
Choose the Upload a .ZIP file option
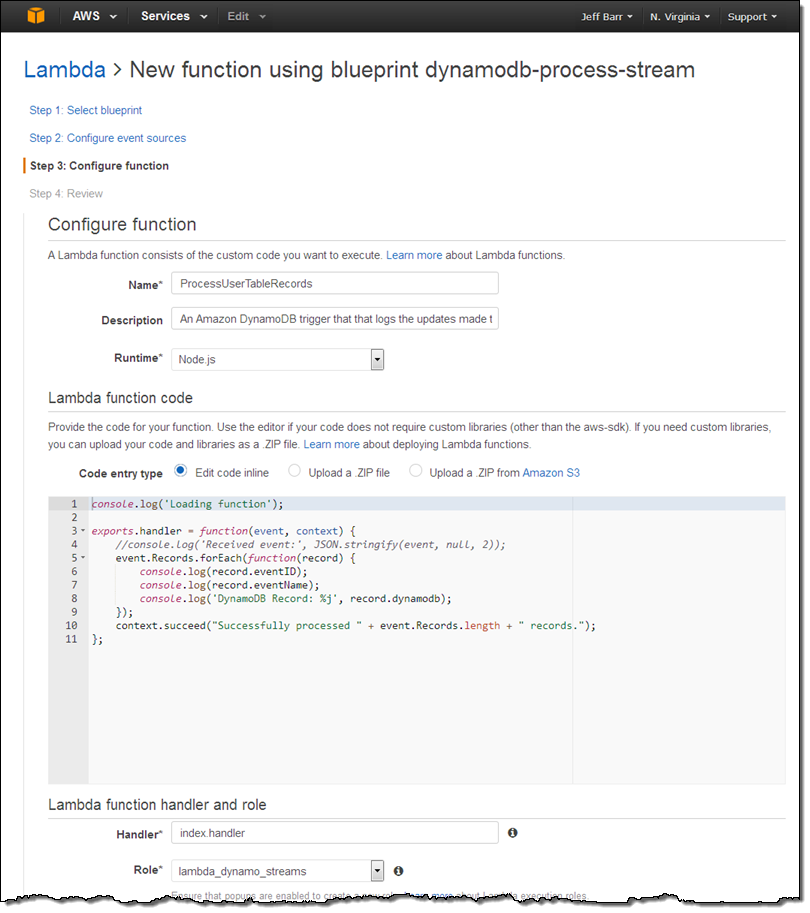tap(294, 471)
